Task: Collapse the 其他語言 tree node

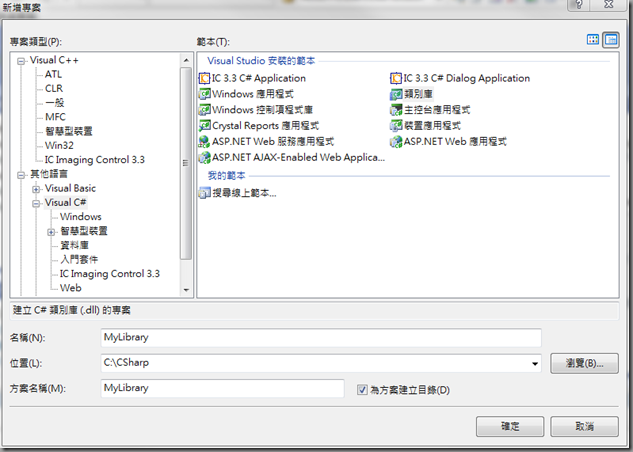Action: (x=21, y=175)
